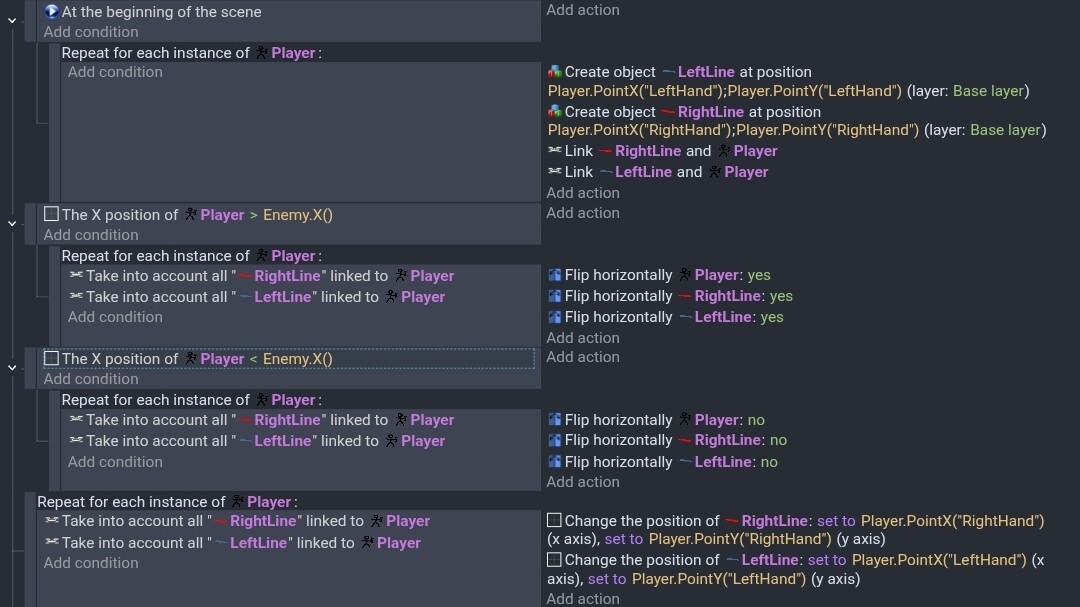Collapse the 'At the beginning of the scene' event
The image size is (1080, 607).
click(12, 21)
